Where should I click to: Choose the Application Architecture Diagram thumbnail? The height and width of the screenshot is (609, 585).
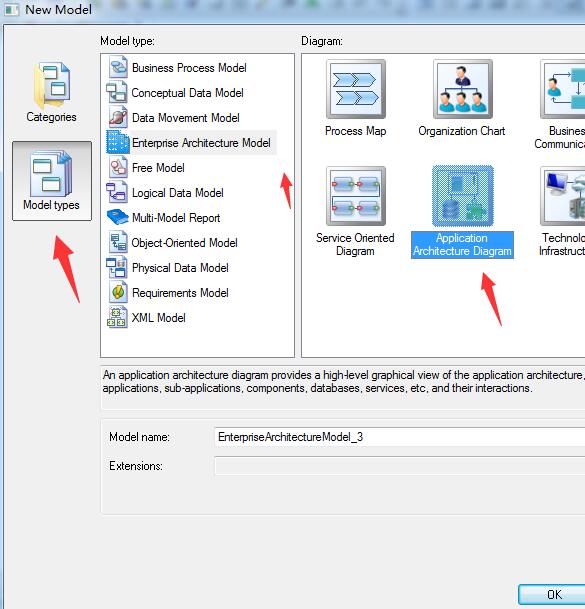(463, 196)
